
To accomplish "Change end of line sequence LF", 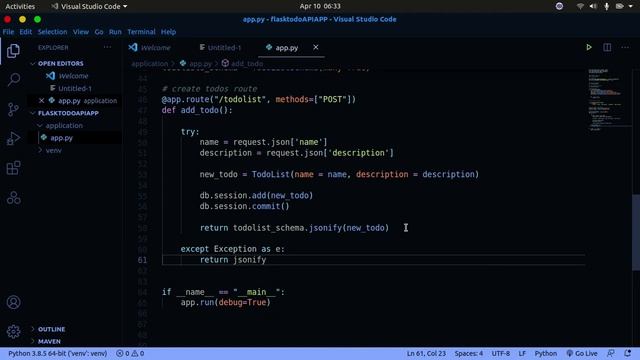I will click(522, 353).
